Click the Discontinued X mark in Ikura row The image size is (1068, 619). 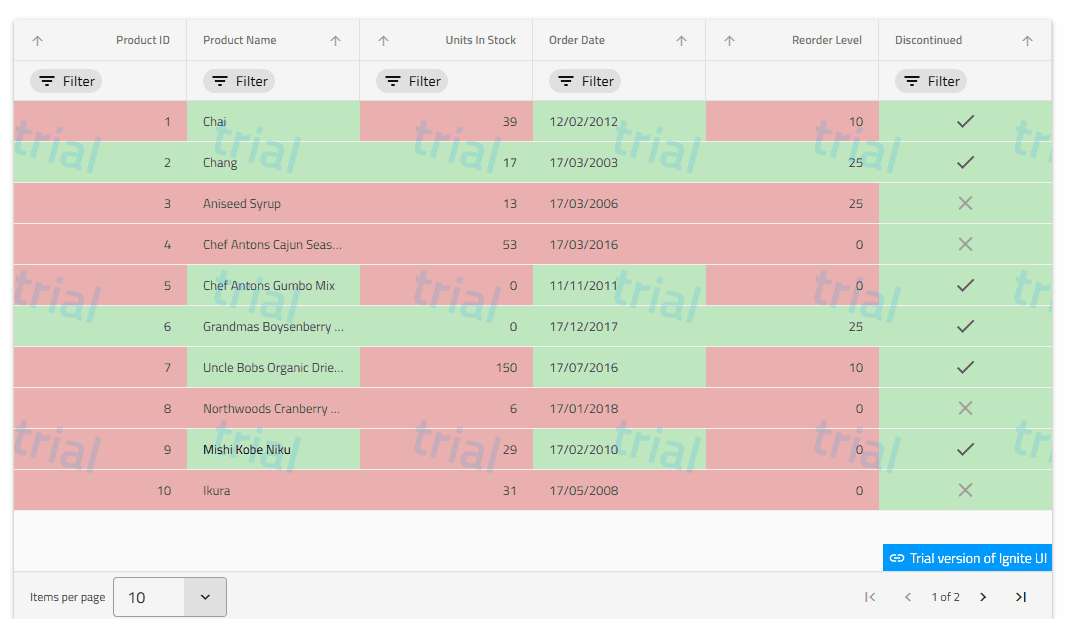point(965,490)
